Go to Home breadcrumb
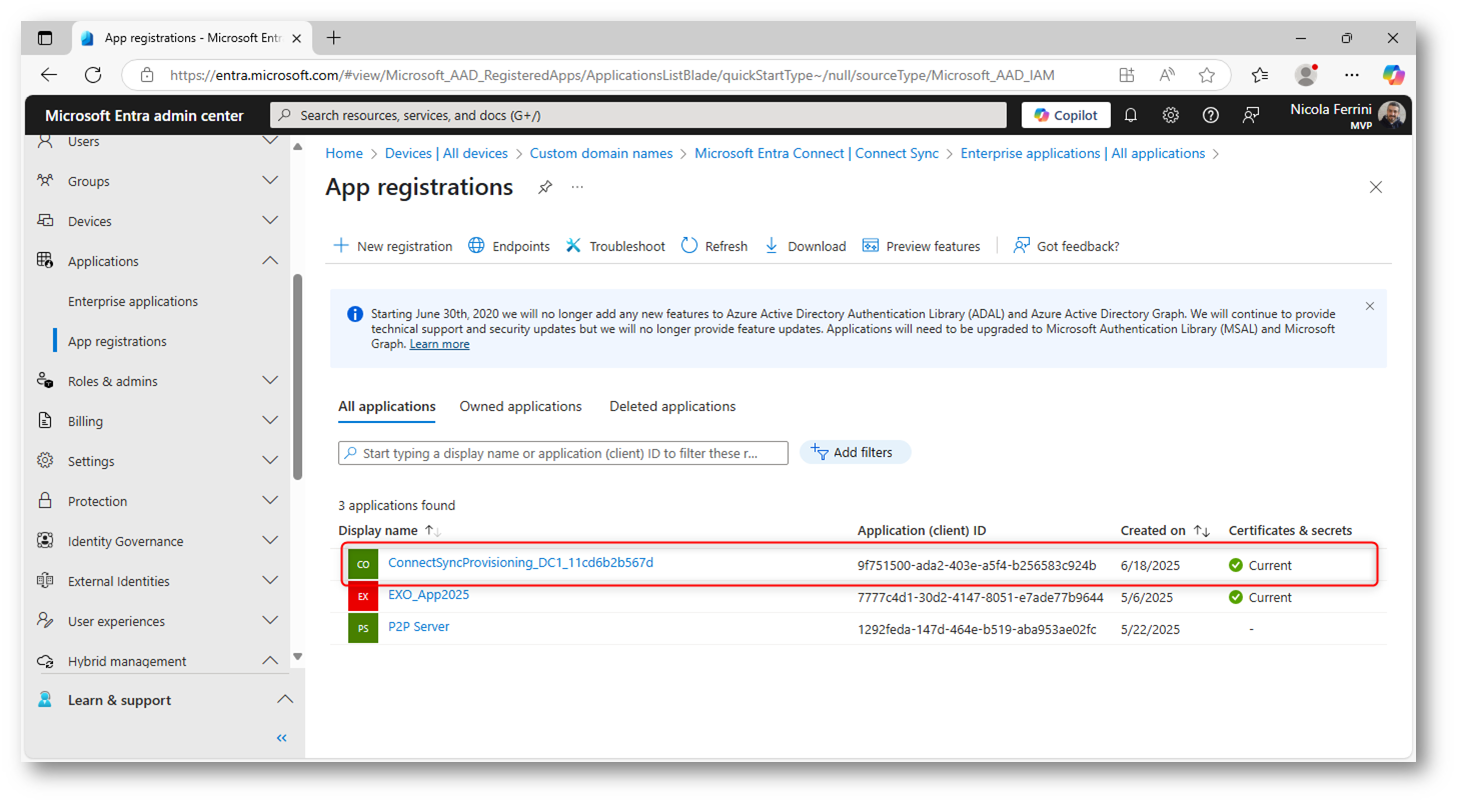The image size is (1458, 804). click(x=344, y=153)
